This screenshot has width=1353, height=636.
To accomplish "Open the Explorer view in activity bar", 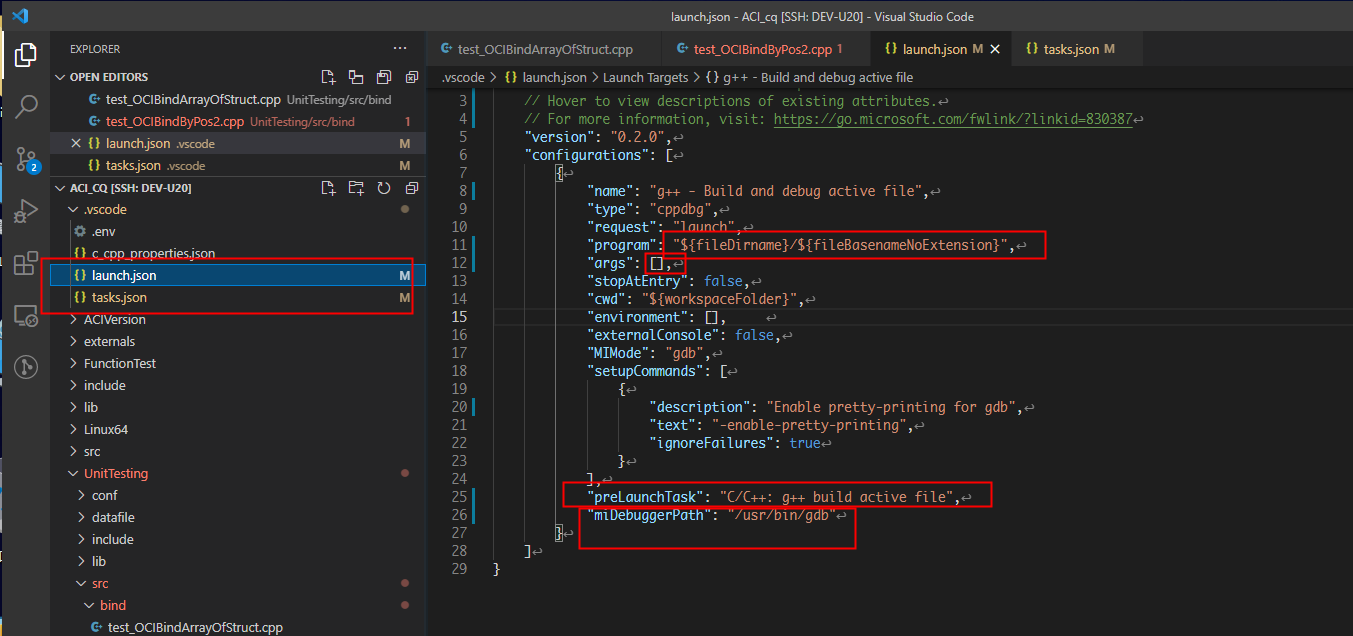I will [x=25, y=55].
